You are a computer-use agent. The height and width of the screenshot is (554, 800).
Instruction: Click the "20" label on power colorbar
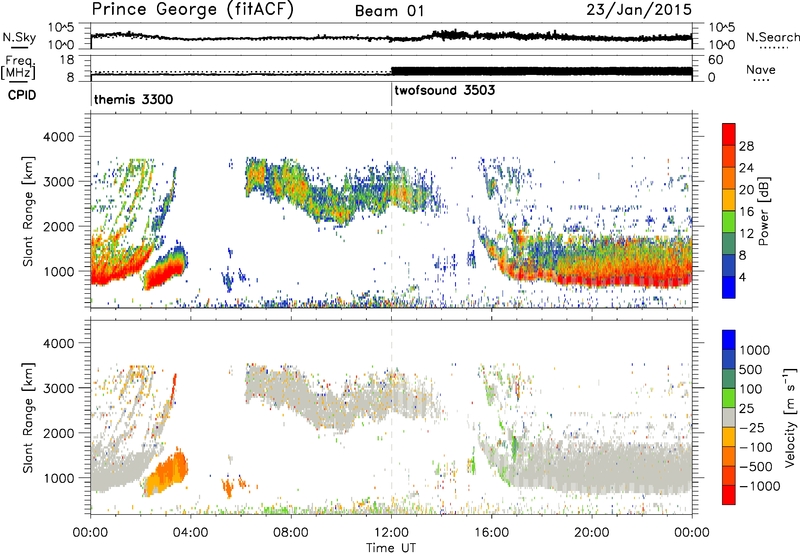(746, 190)
